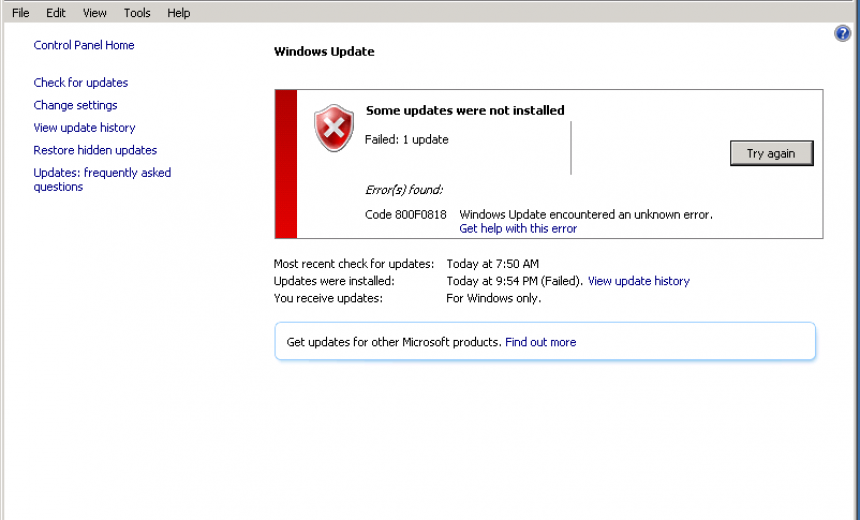
Task: Open Change settings in sidebar
Action: [75, 105]
